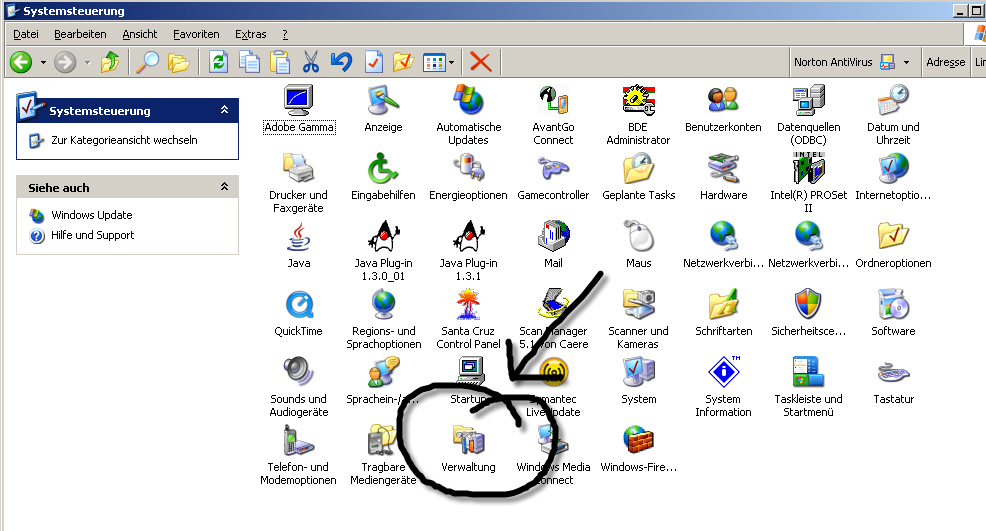Open Drucker und Faxgeräte
Screen dimensions: 986x531
click(x=299, y=169)
